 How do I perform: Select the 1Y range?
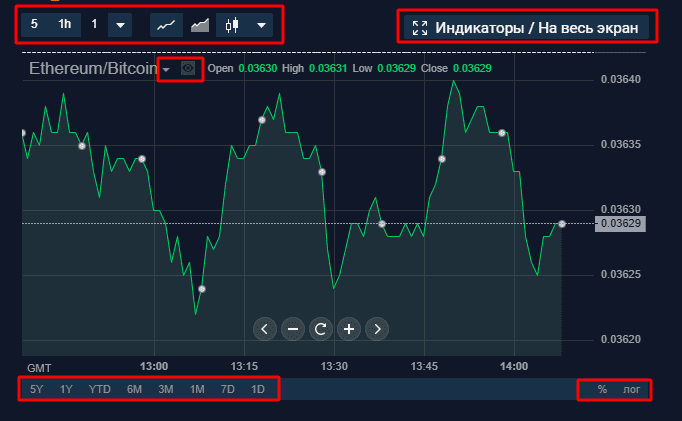coord(66,389)
